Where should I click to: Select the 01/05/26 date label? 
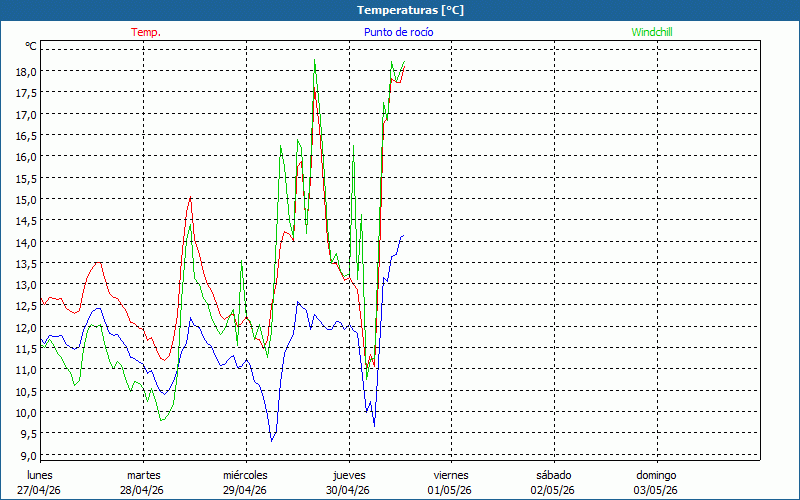click(x=451, y=490)
